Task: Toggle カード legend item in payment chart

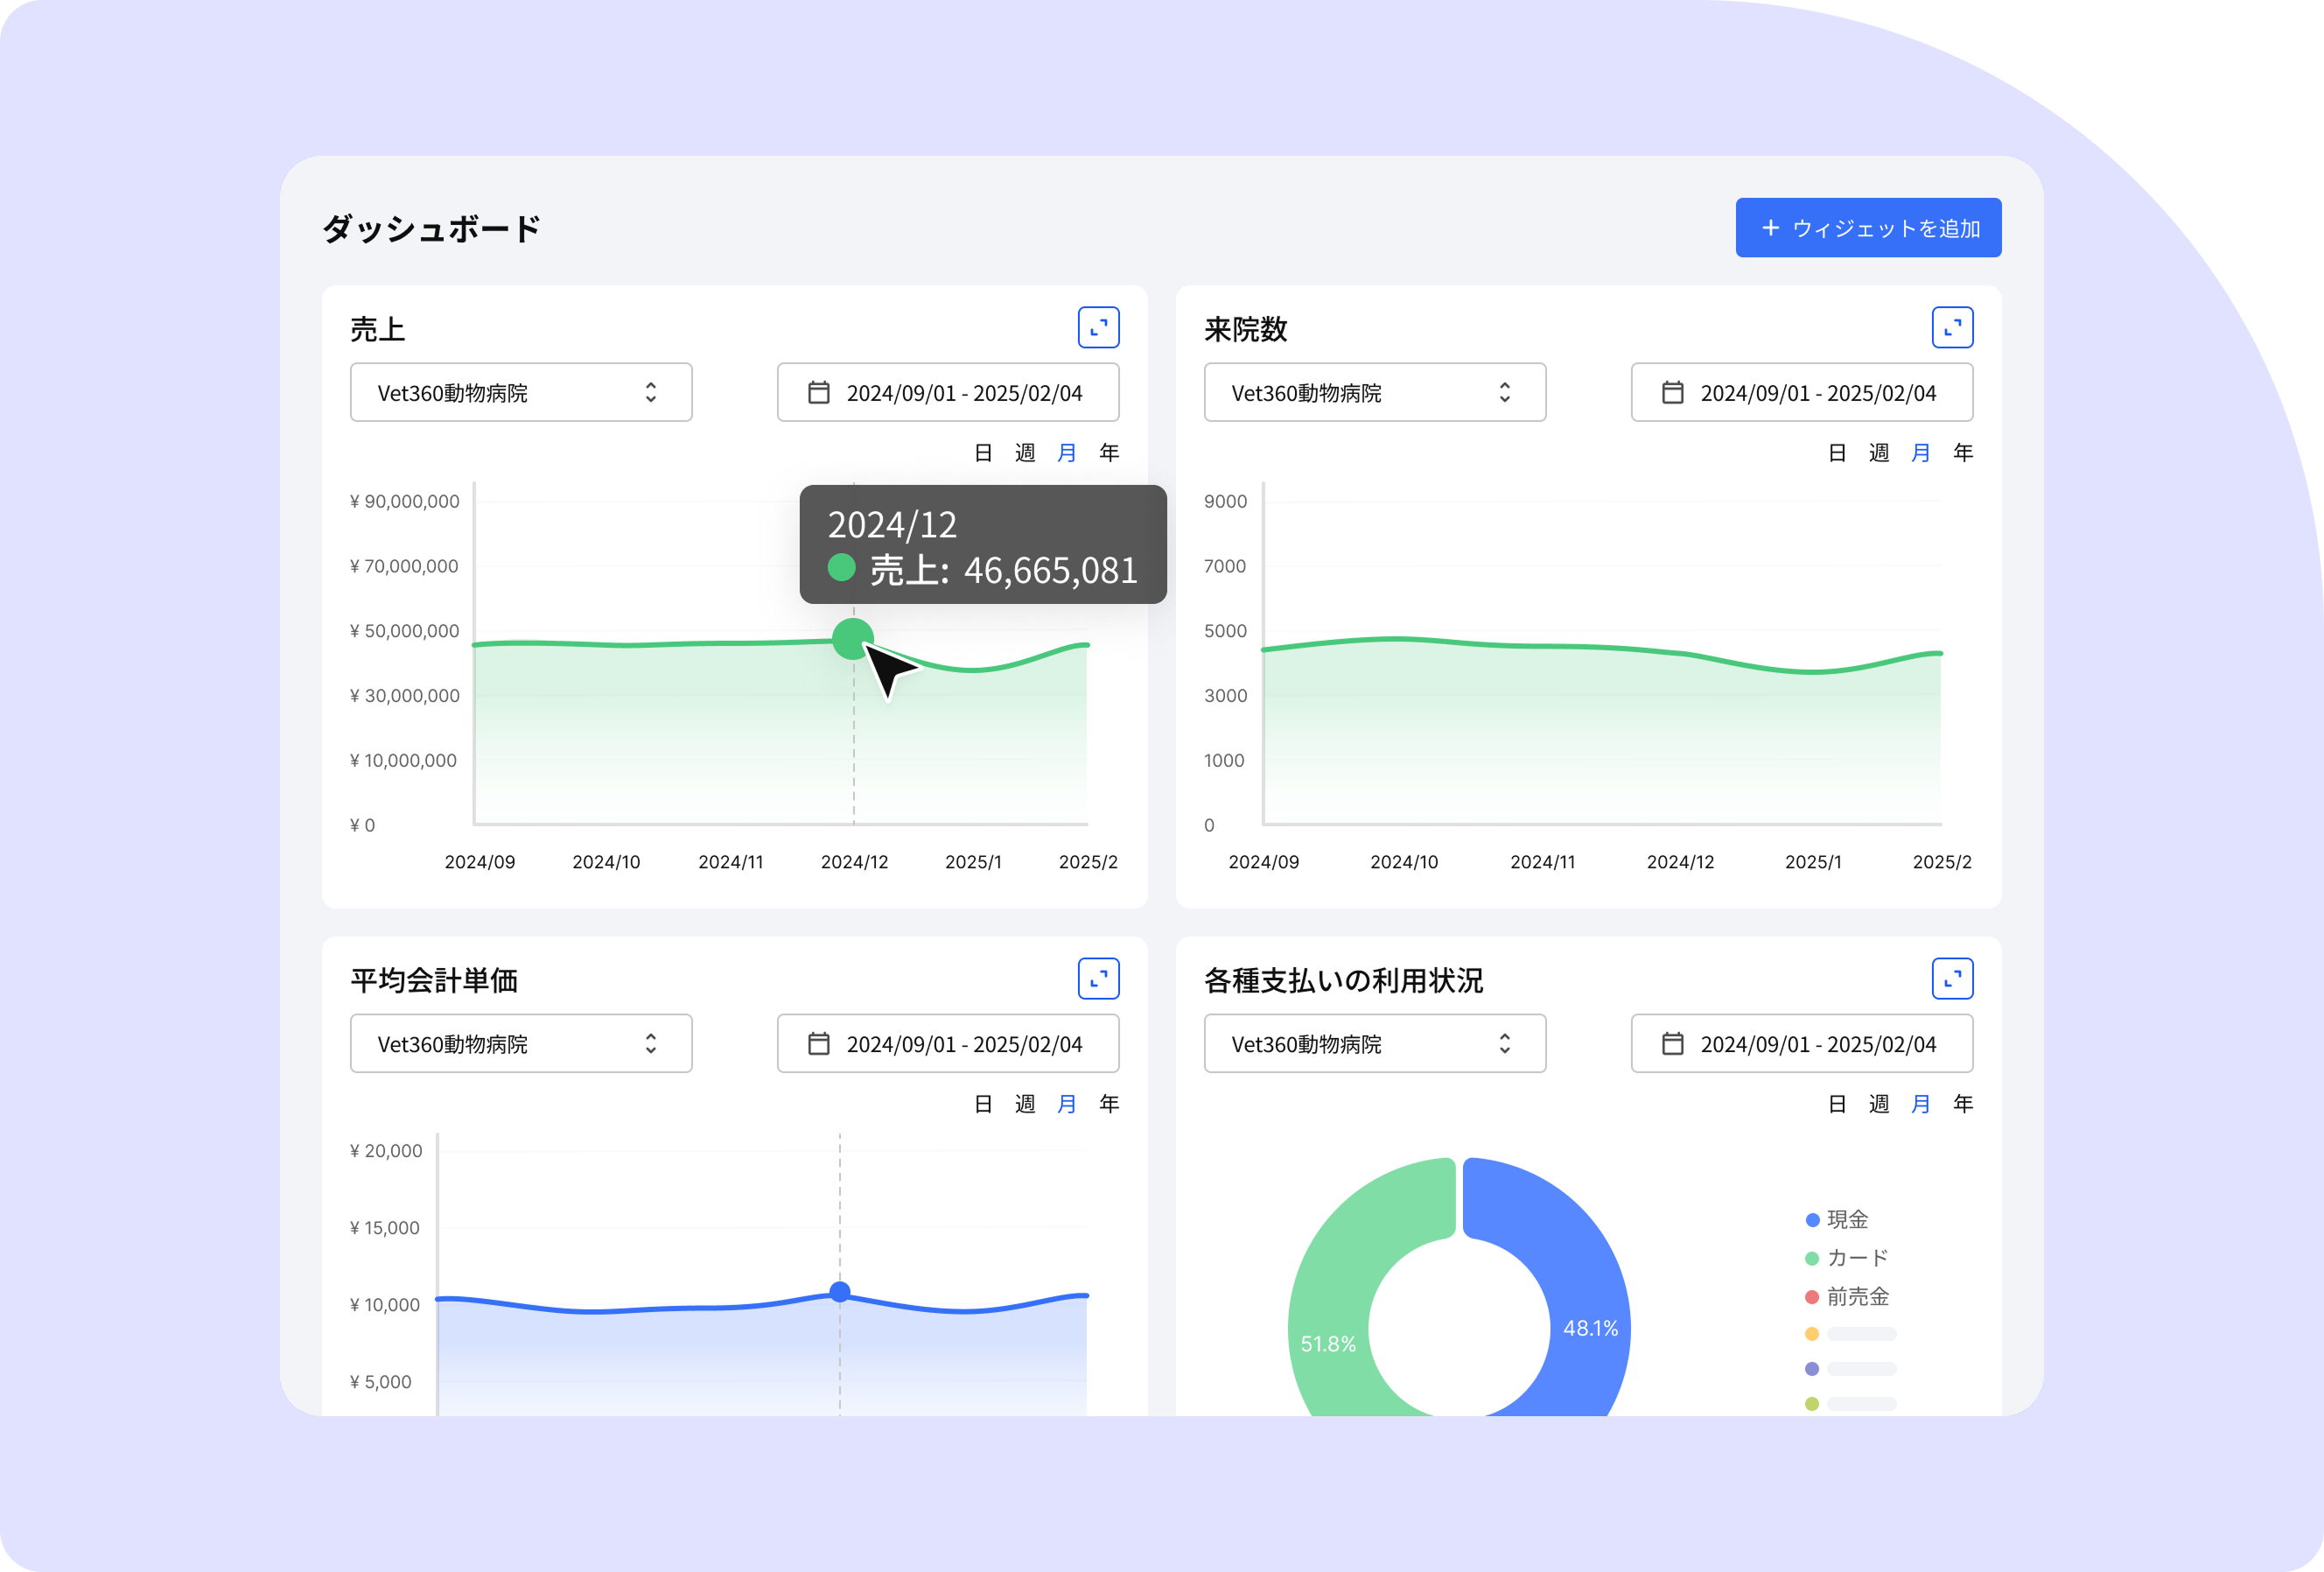Action: [1847, 1258]
